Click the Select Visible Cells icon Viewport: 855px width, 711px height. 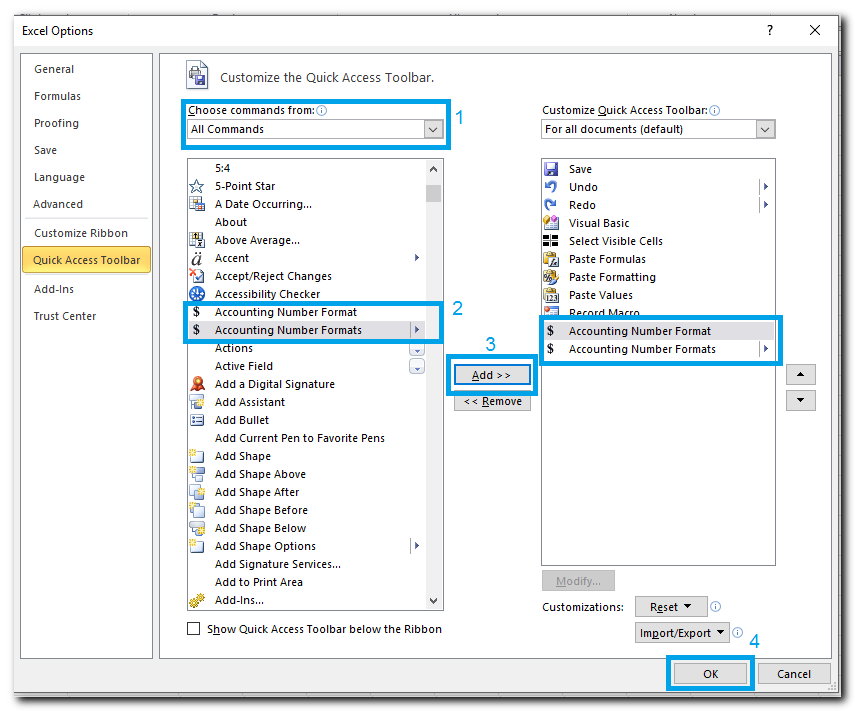[x=550, y=241]
